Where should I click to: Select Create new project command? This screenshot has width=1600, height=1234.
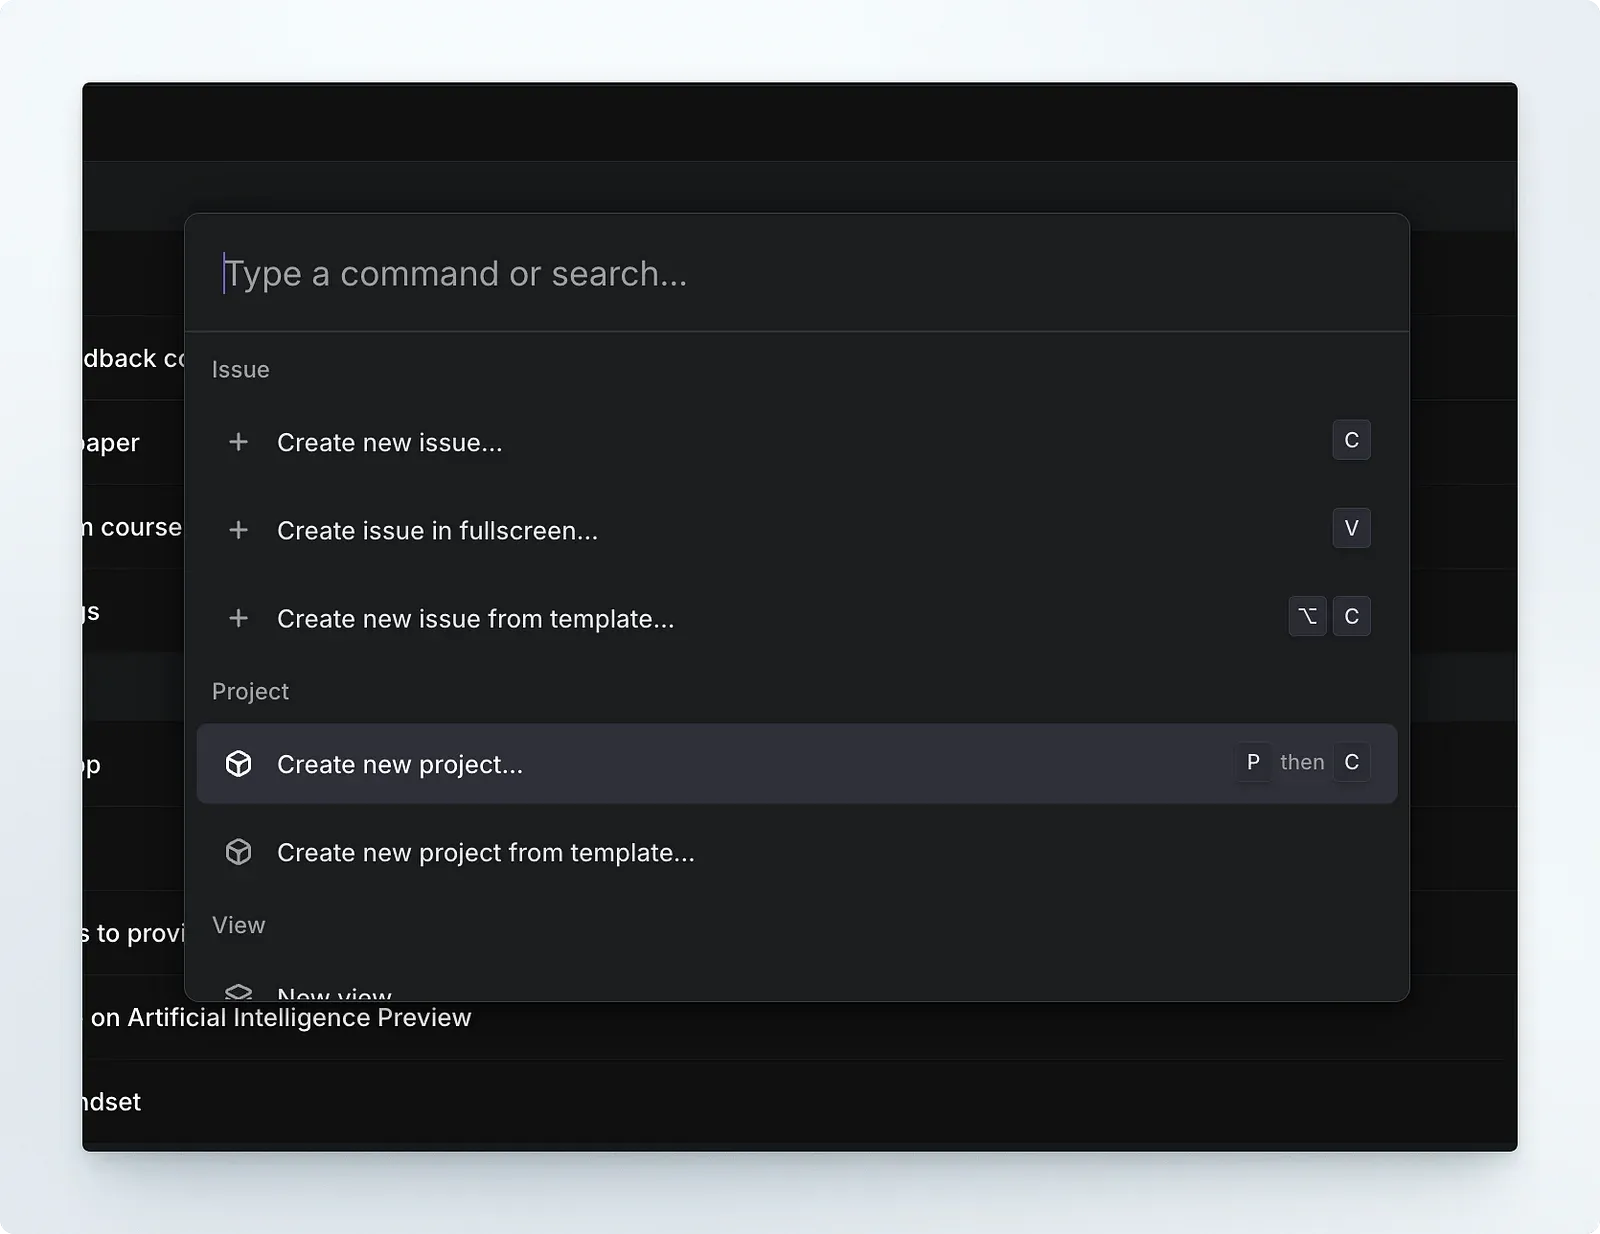[x=796, y=764]
